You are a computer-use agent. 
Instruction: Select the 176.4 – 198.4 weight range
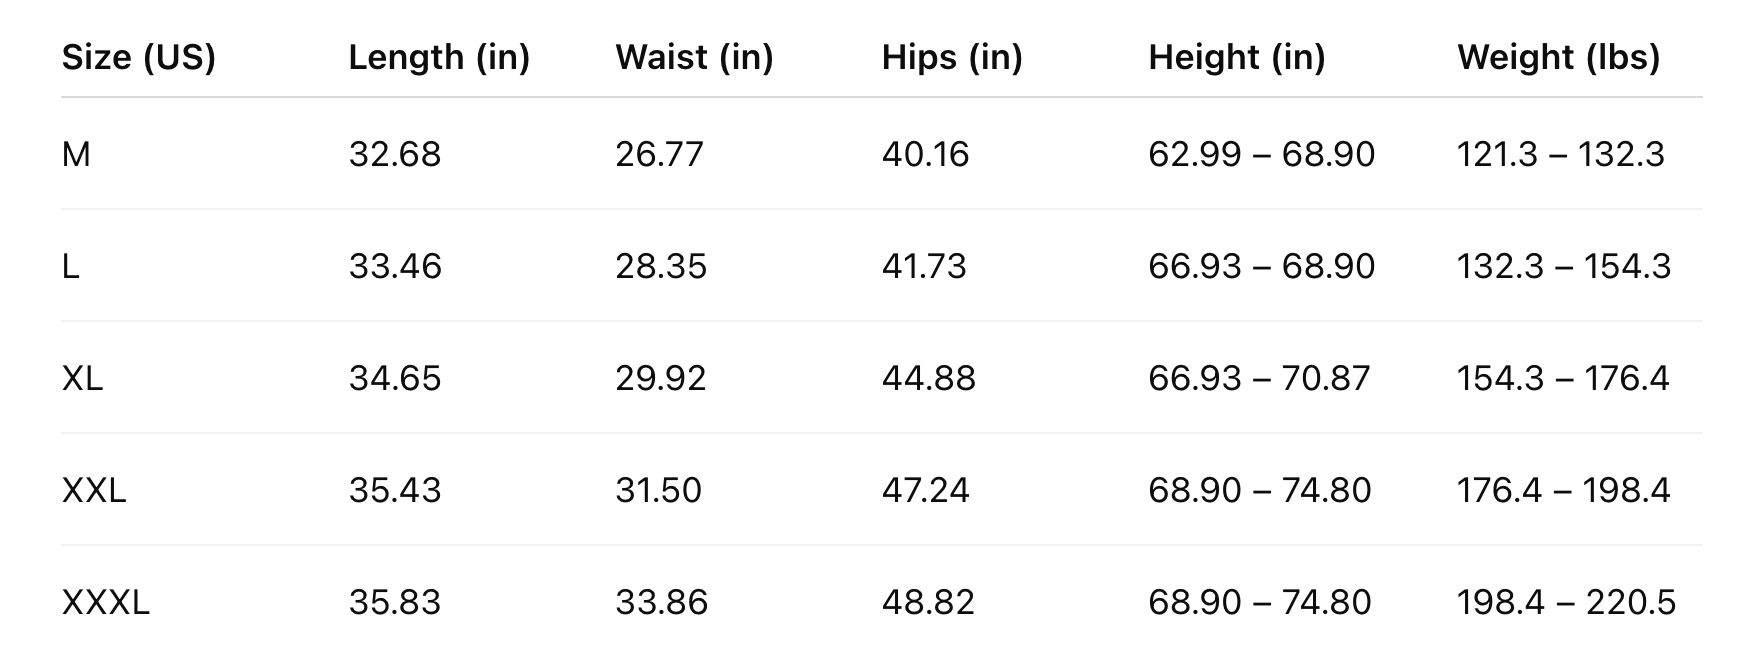1563,490
